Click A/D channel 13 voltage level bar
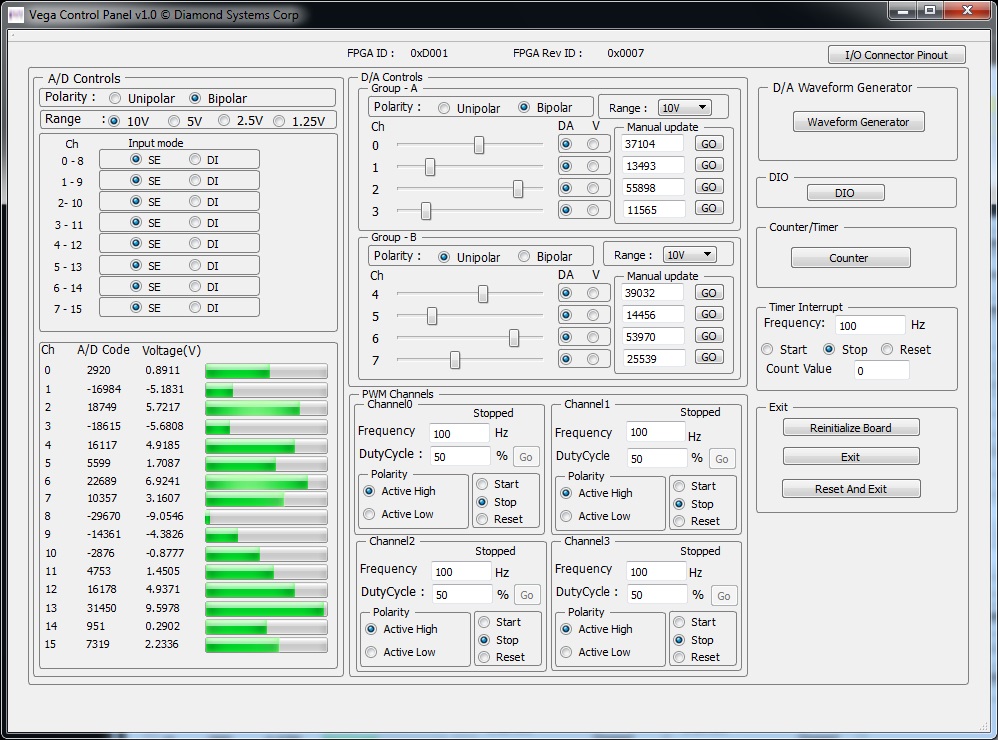998x740 pixels. tap(266, 609)
